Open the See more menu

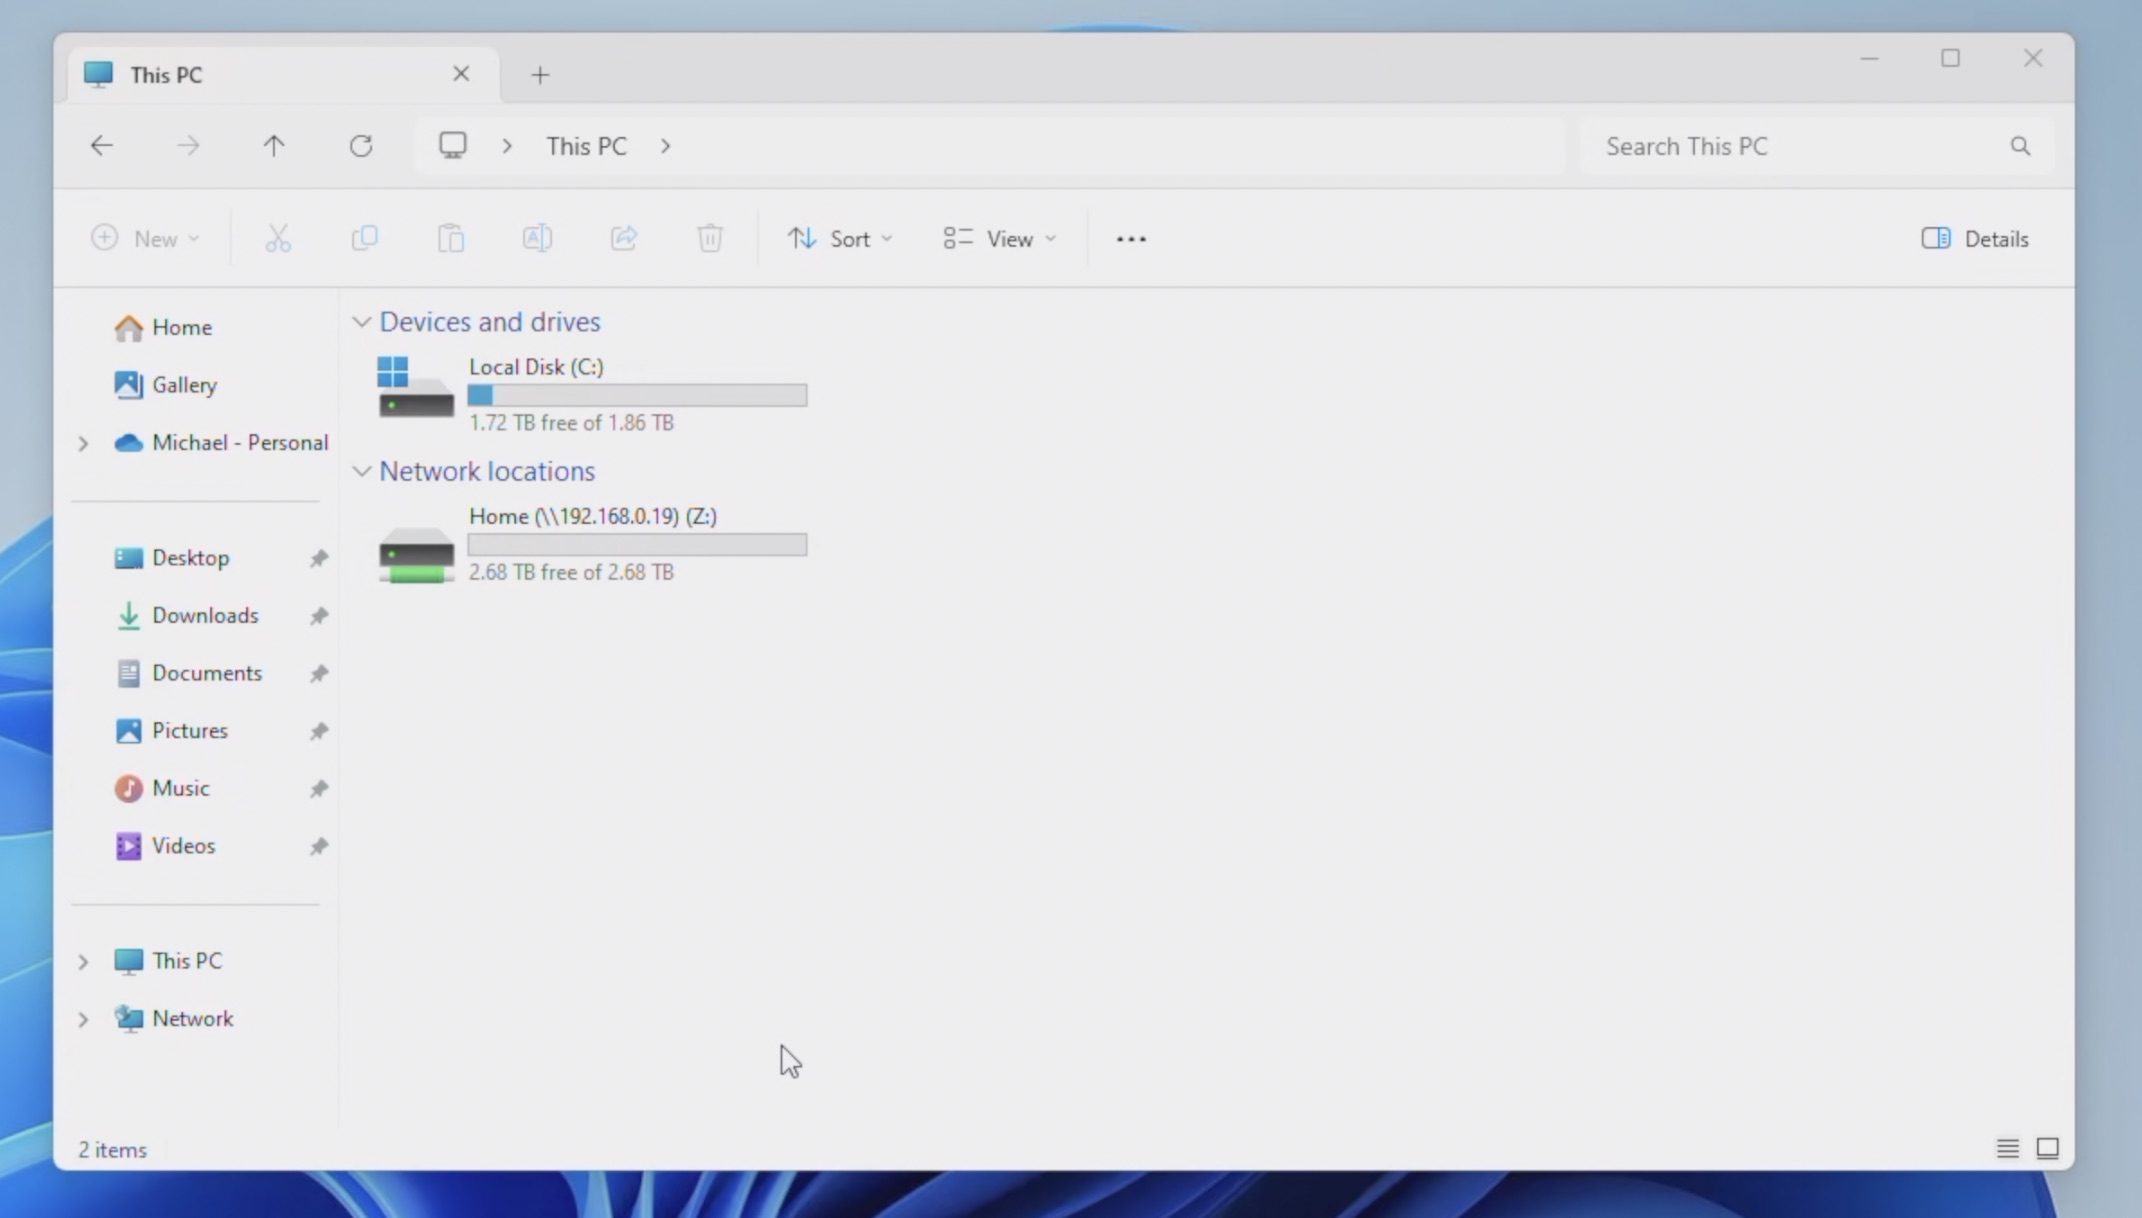1130,238
